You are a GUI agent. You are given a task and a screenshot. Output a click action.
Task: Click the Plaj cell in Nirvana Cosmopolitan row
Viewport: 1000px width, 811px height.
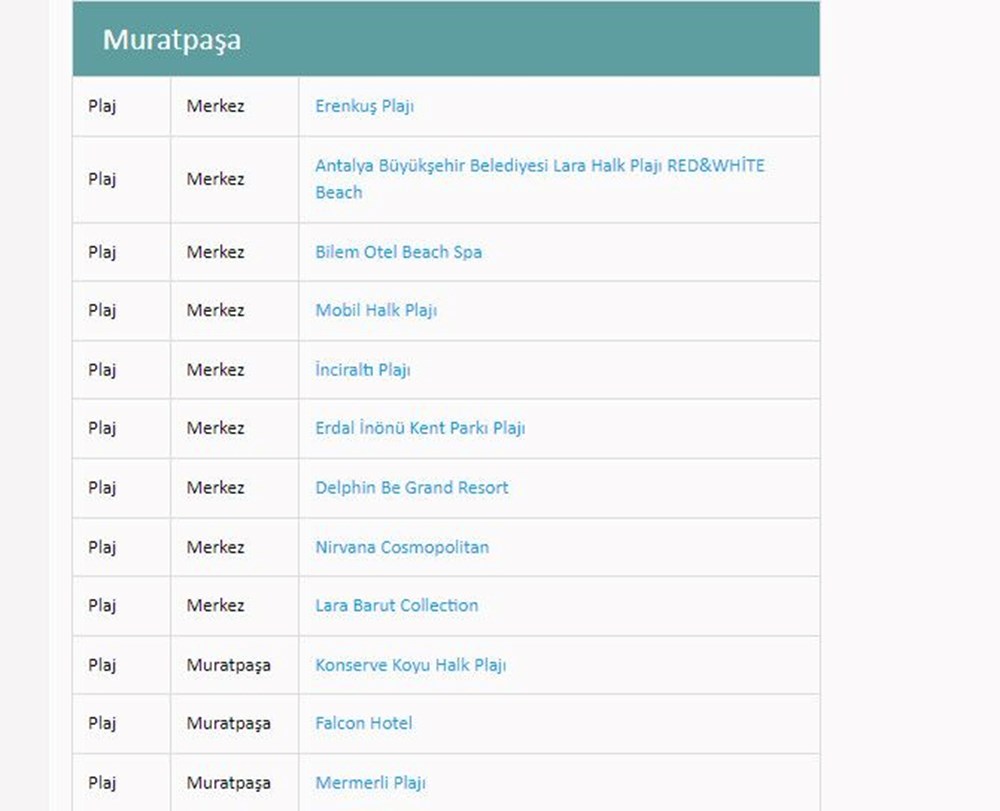(102, 547)
